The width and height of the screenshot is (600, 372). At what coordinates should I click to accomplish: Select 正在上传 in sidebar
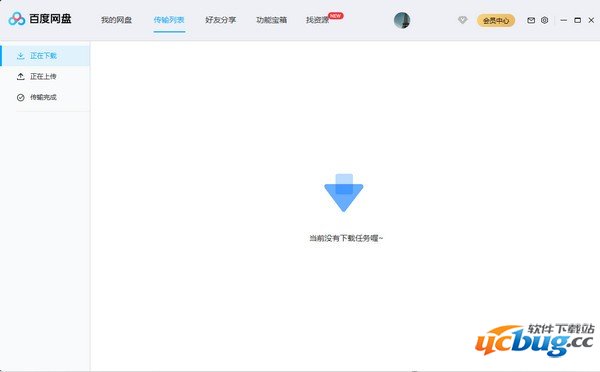(x=45, y=77)
